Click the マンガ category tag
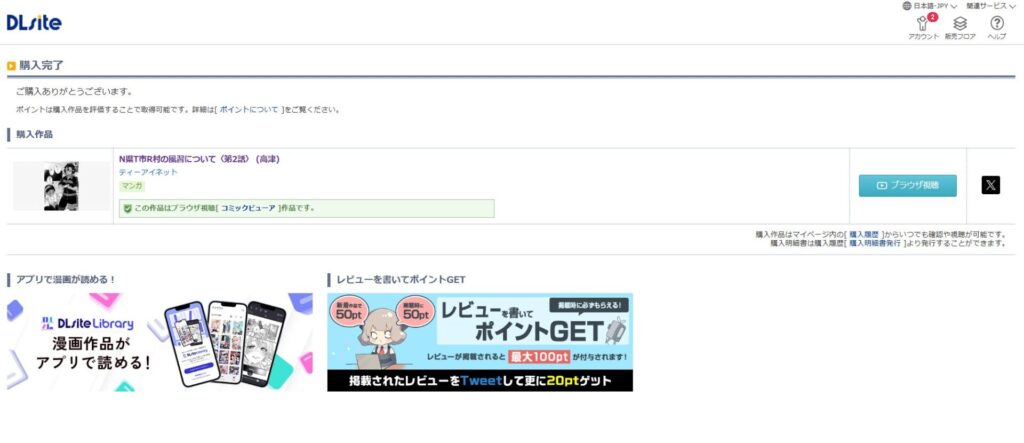 [x=132, y=186]
